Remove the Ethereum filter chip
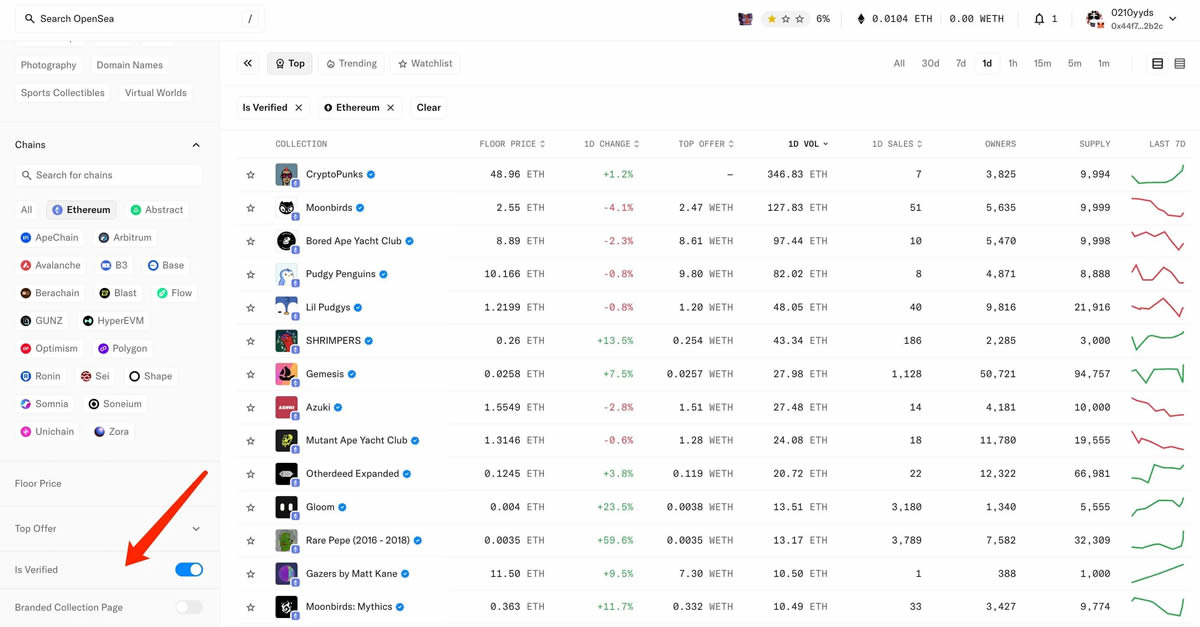 tap(390, 107)
